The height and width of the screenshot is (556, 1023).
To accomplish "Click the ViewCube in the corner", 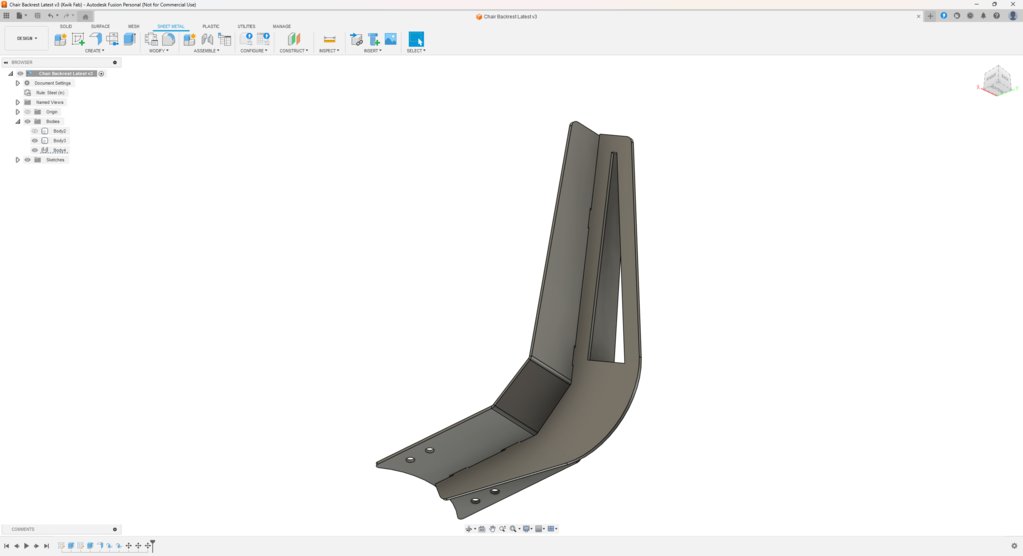I will pyautogui.click(x=997, y=80).
